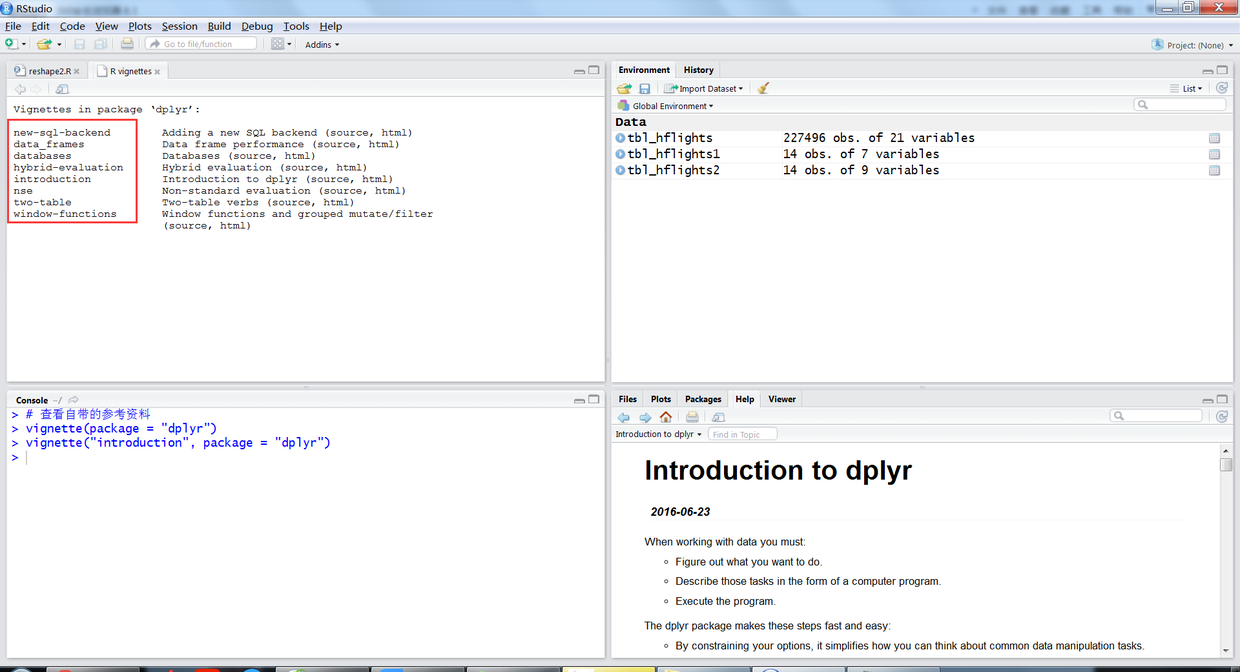Click the window-functions vignette name
The width and height of the screenshot is (1240, 672).
click(65, 214)
